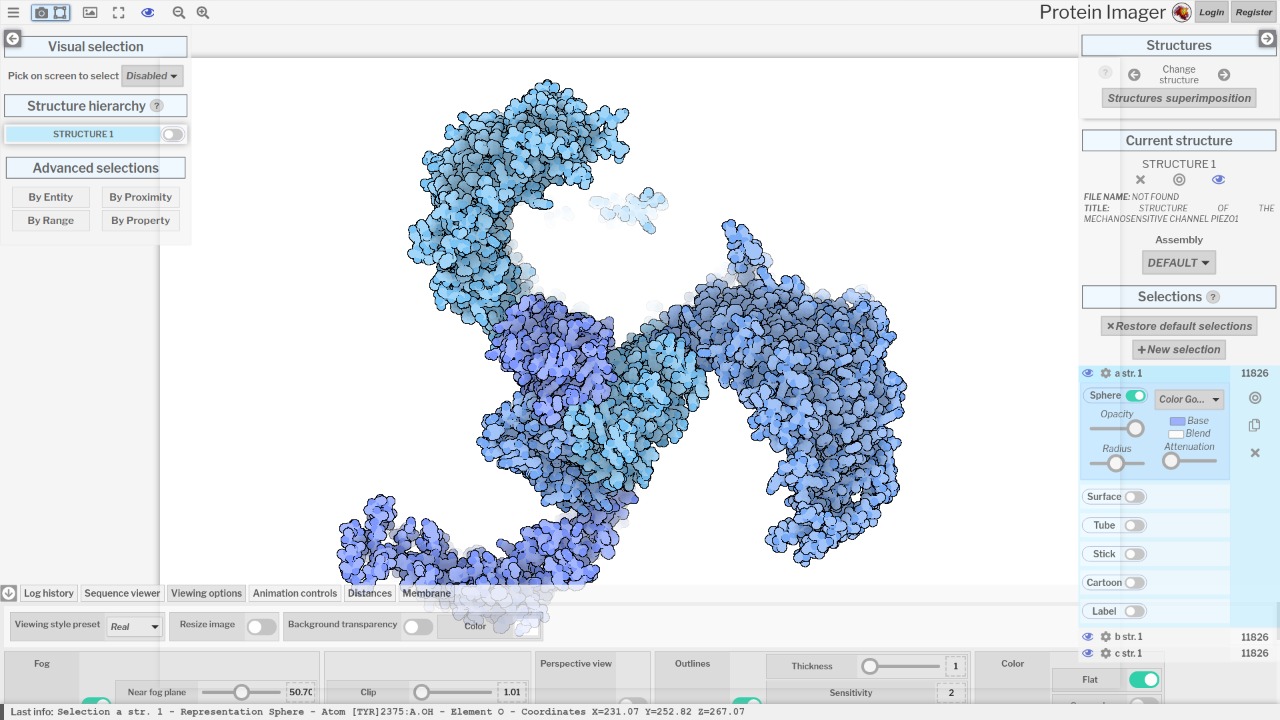The height and width of the screenshot is (720, 1280).
Task: Click the New selection button
Action: 1179,350
